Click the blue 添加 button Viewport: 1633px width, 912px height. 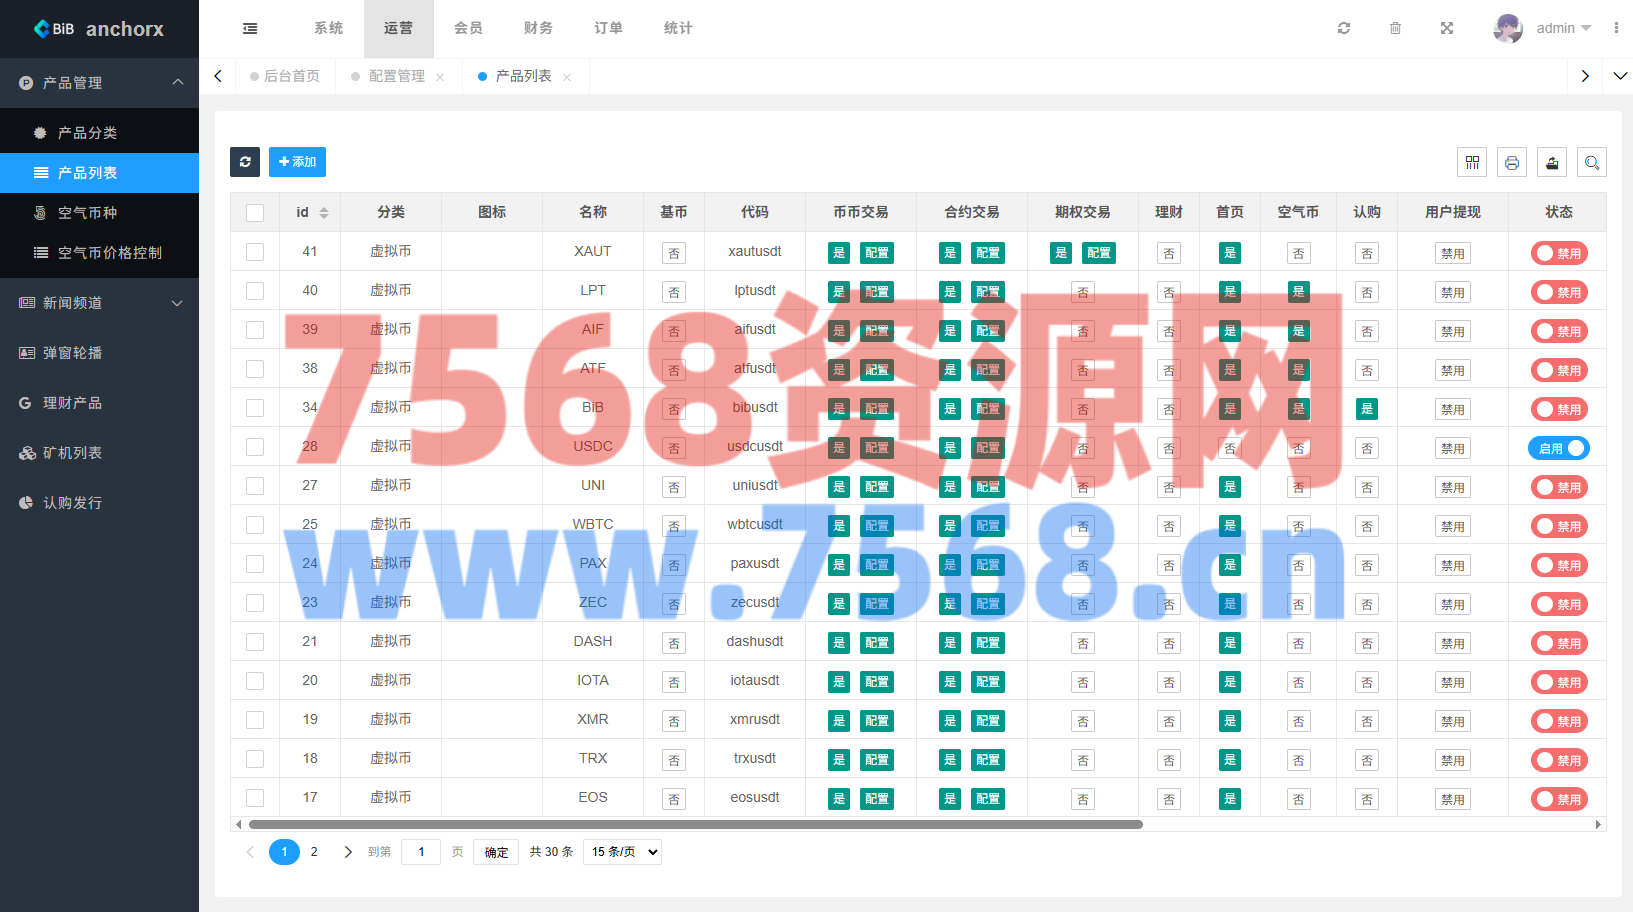(x=297, y=162)
